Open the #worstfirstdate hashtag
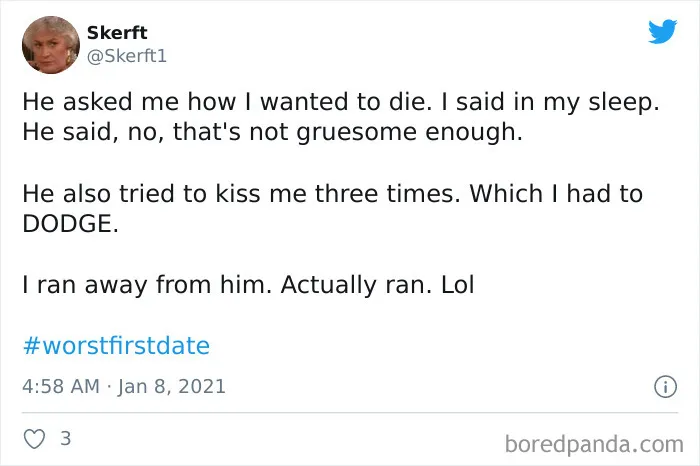 coord(116,346)
